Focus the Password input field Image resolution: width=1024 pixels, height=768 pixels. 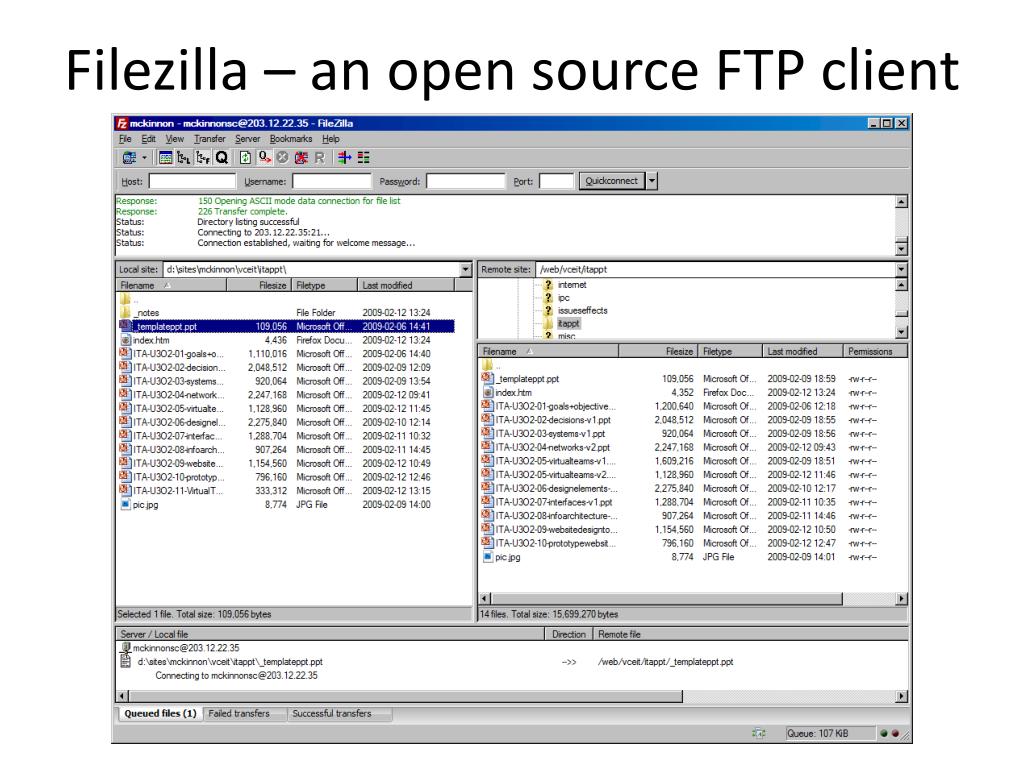tap(466, 181)
